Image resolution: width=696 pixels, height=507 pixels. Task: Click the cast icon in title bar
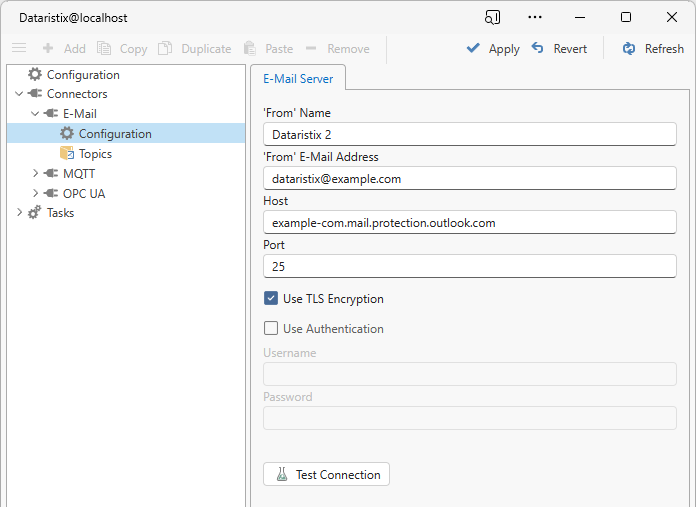[x=492, y=17]
